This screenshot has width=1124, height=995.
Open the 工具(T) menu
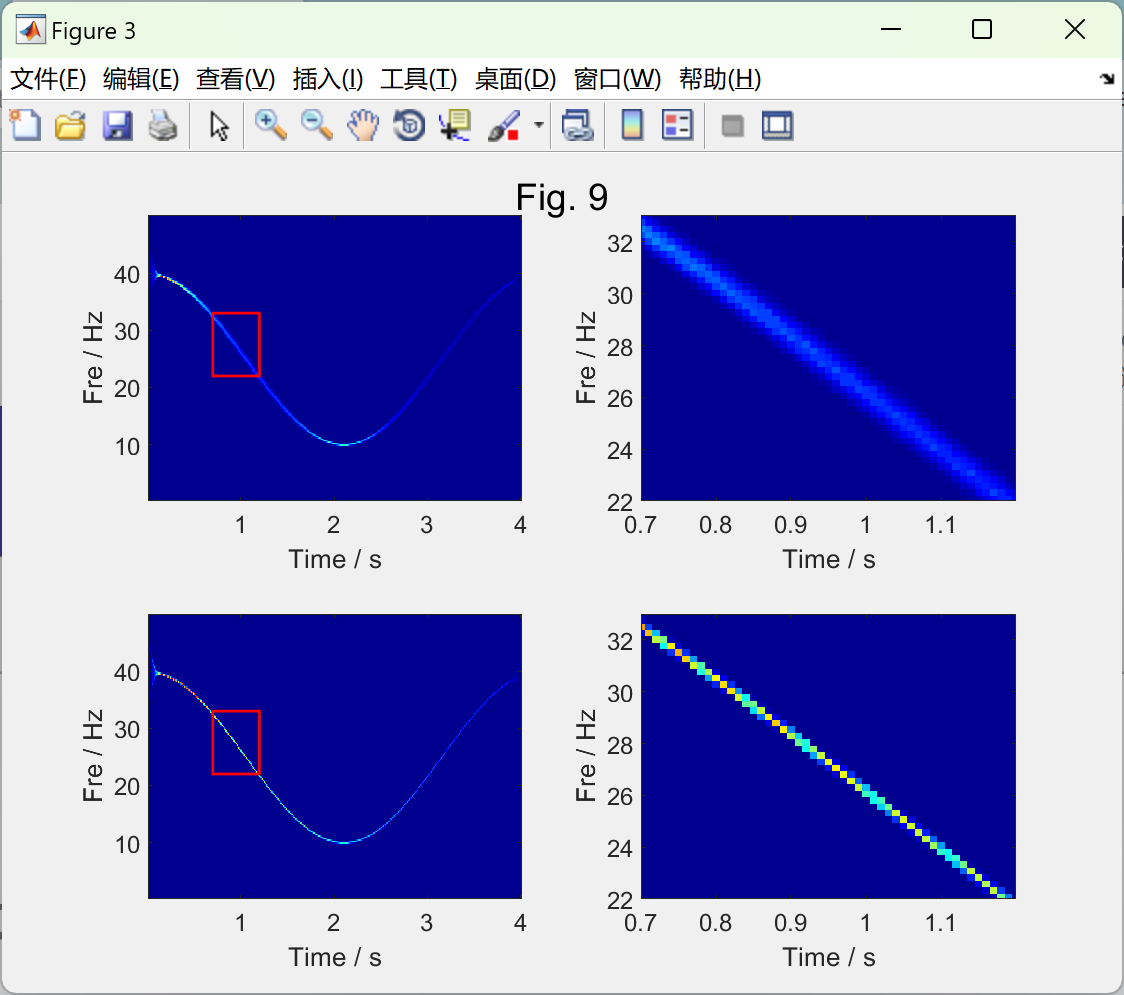click(419, 79)
